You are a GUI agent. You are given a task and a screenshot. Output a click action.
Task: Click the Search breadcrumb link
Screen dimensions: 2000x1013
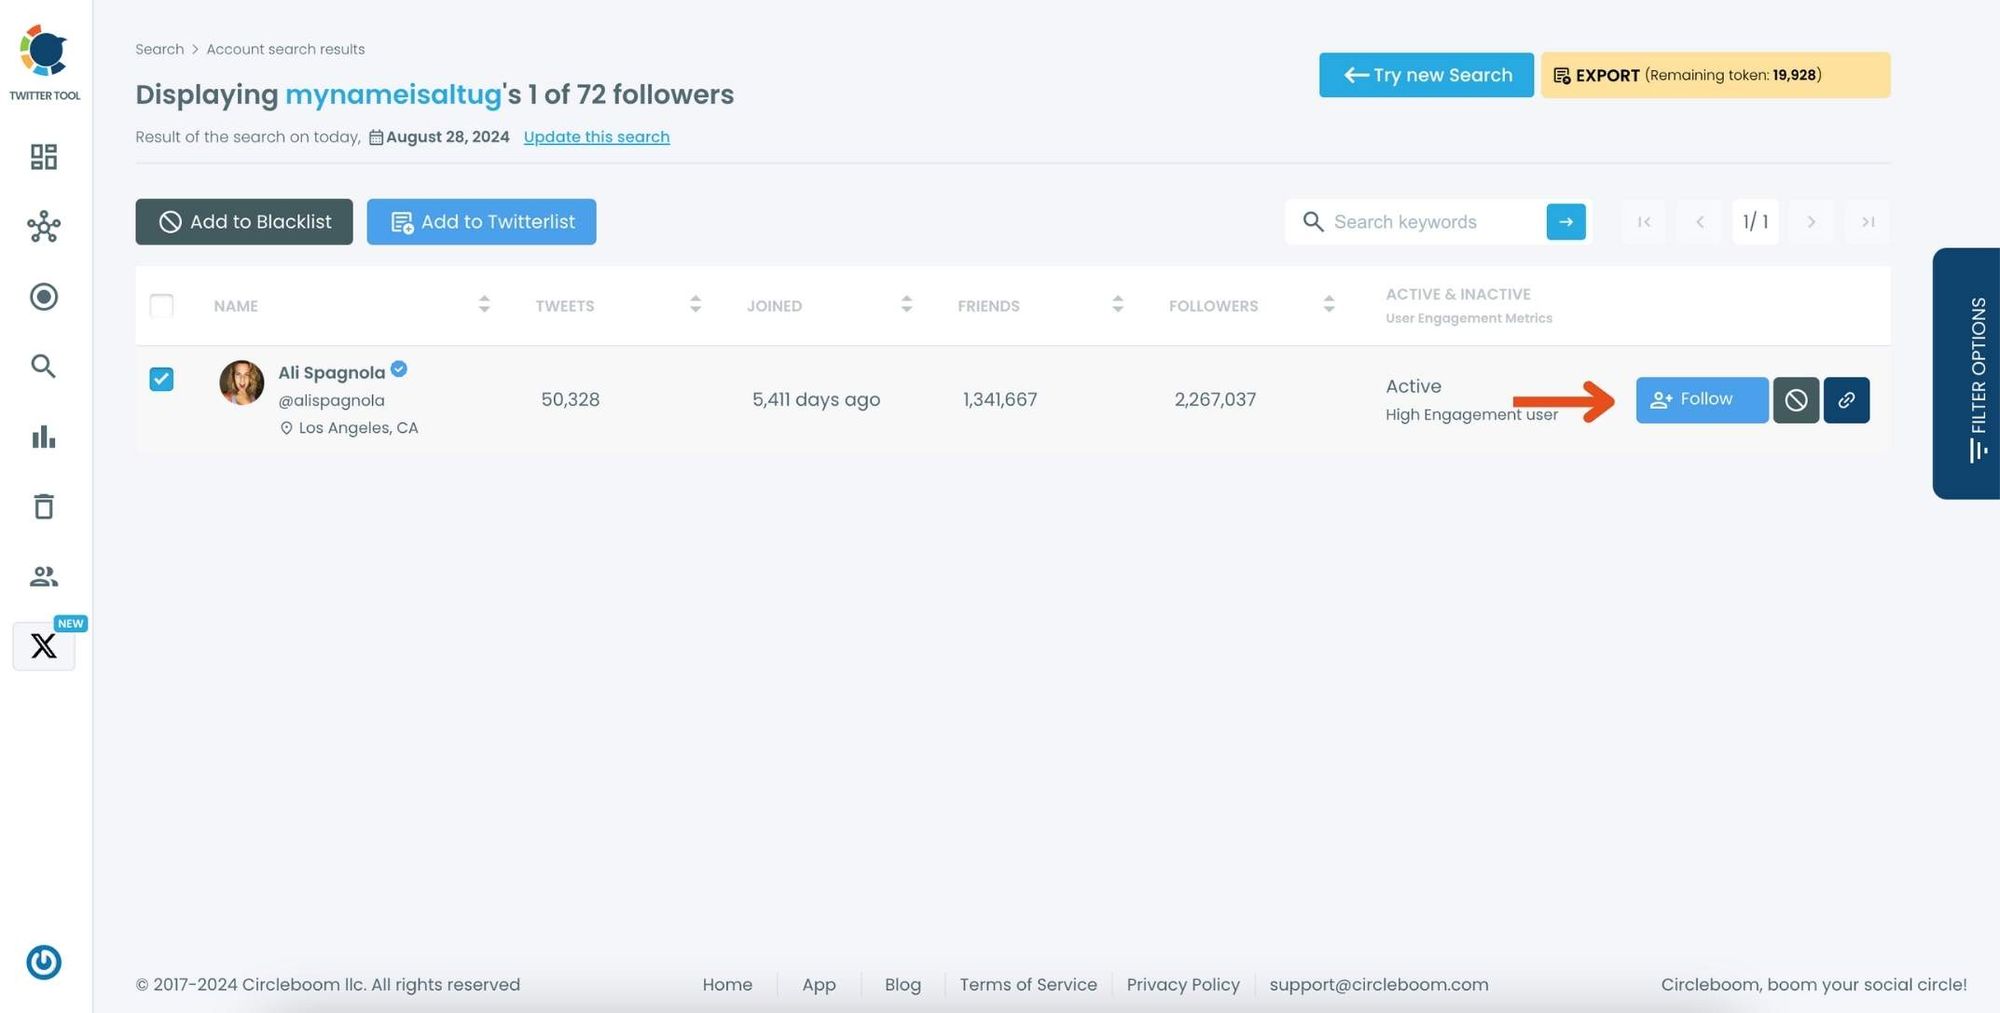[160, 49]
